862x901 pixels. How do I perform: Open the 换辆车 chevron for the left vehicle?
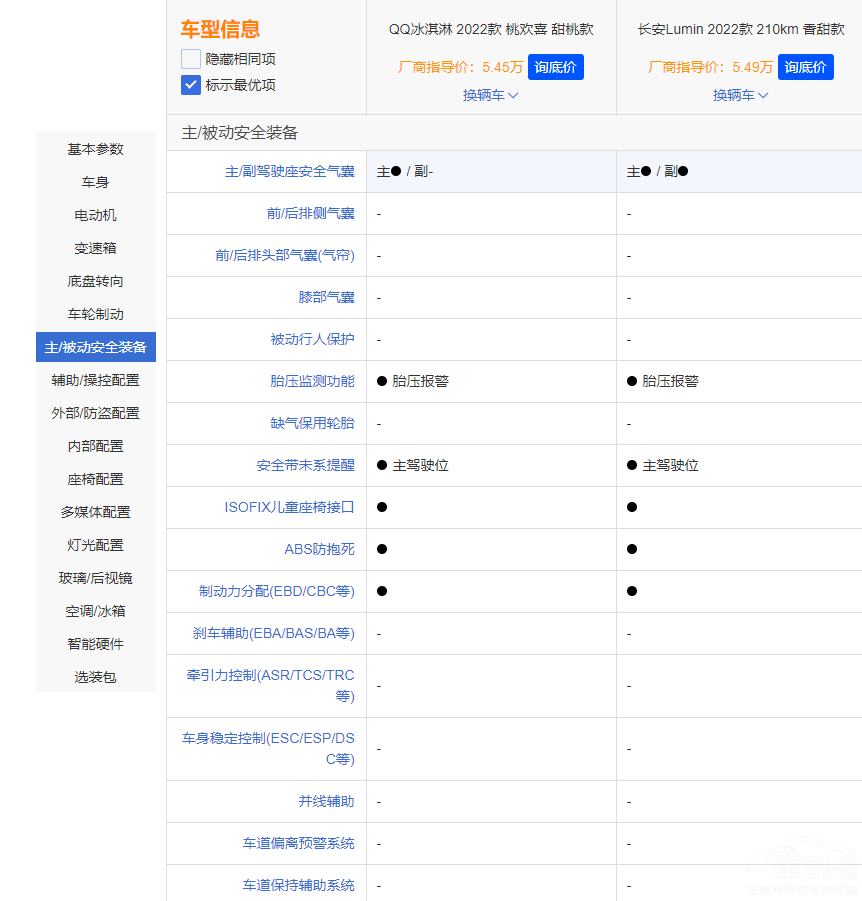490,95
